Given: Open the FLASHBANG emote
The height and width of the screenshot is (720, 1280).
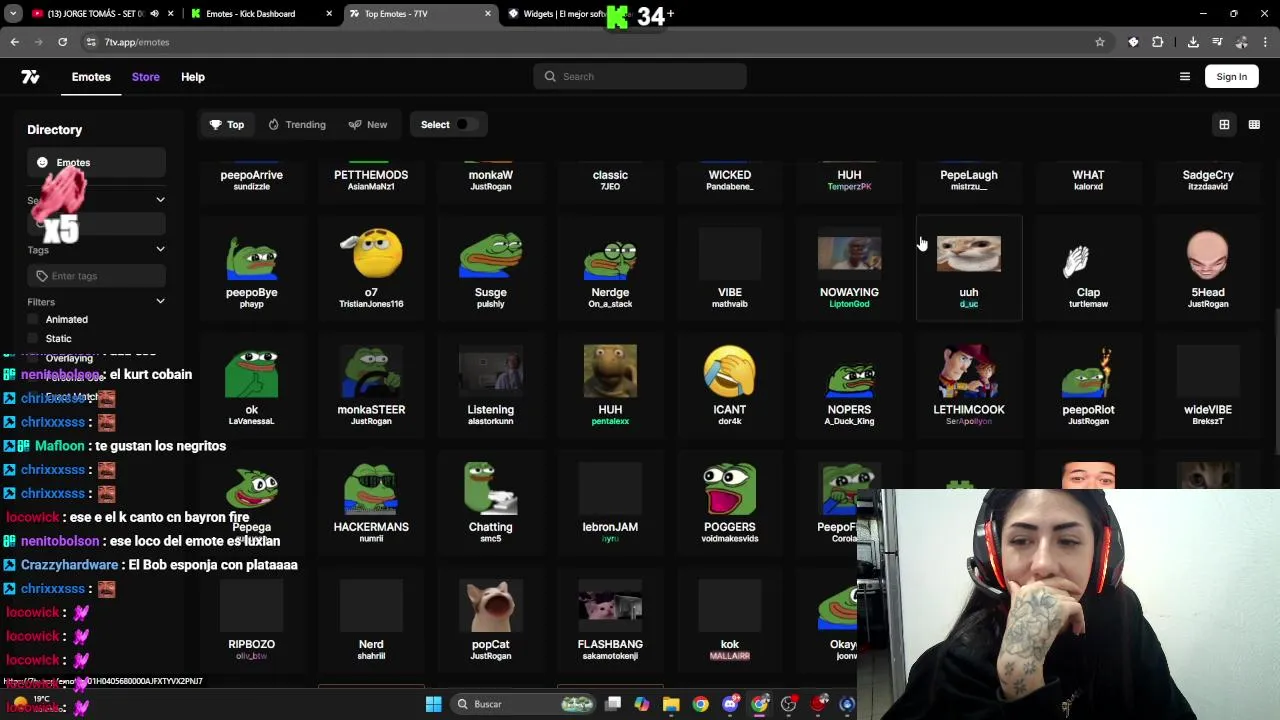Looking at the screenshot, I should 610,620.
